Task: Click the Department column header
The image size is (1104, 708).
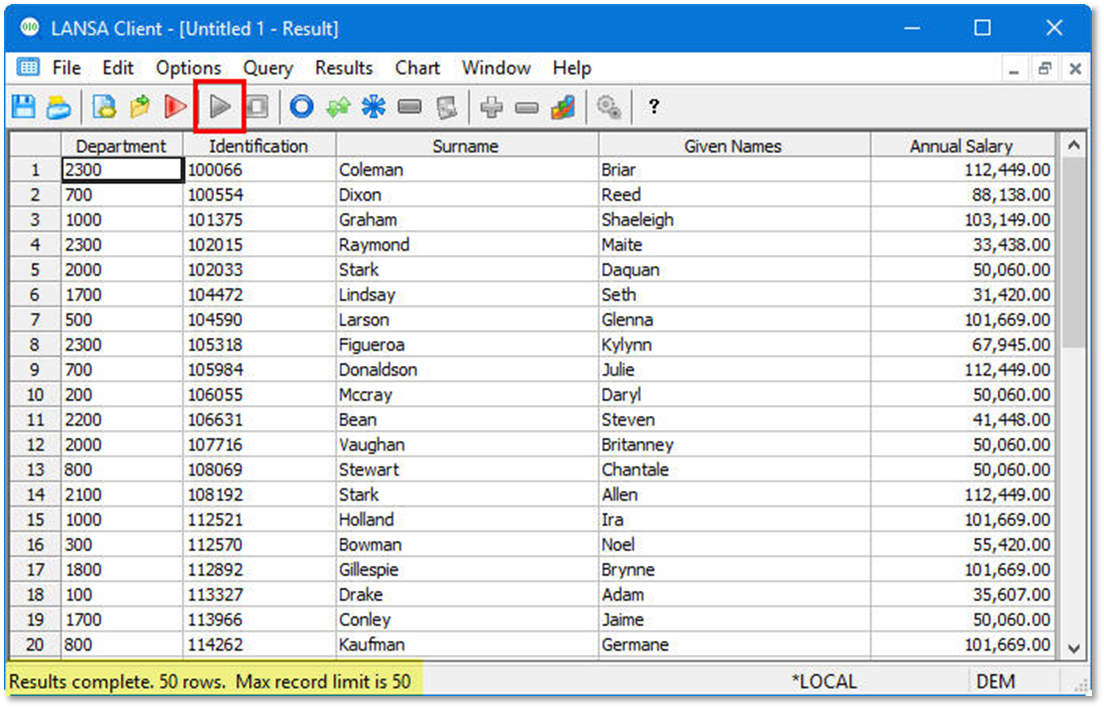Action: pyautogui.click(x=121, y=146)
